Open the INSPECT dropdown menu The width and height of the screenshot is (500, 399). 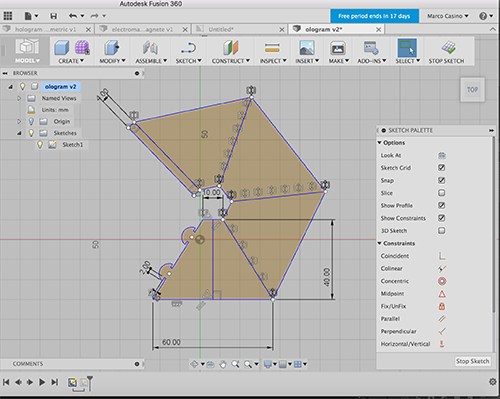[x=273, y=61]
